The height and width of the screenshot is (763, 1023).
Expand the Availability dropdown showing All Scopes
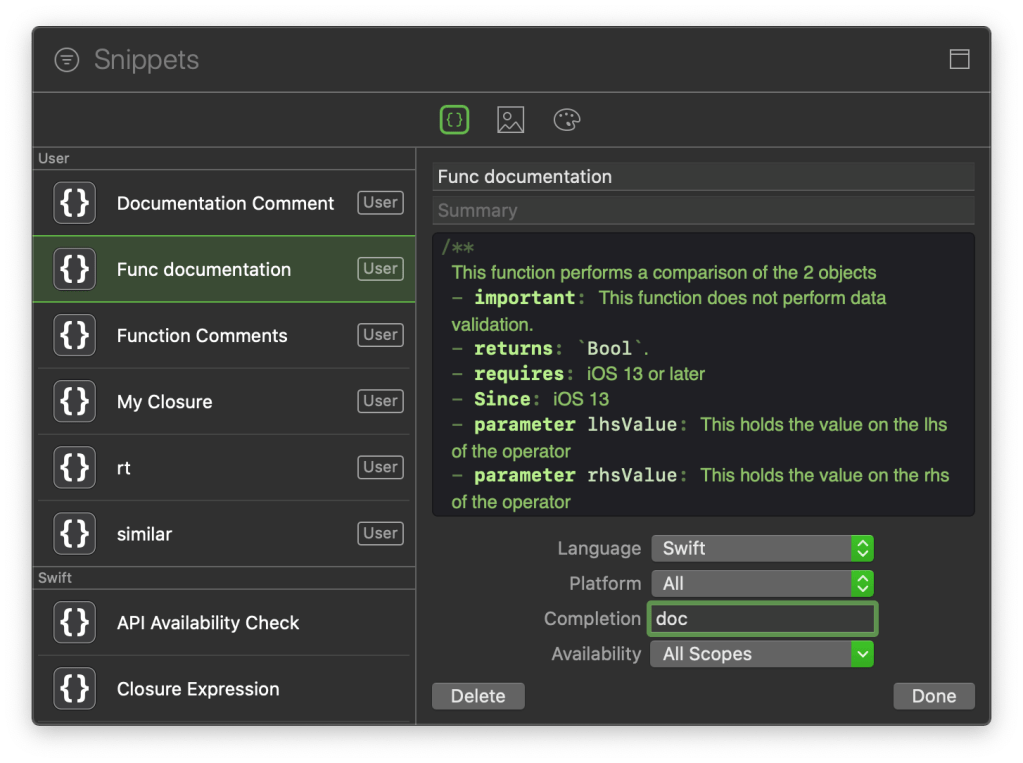pyautogui.click(x=762, y=654)
